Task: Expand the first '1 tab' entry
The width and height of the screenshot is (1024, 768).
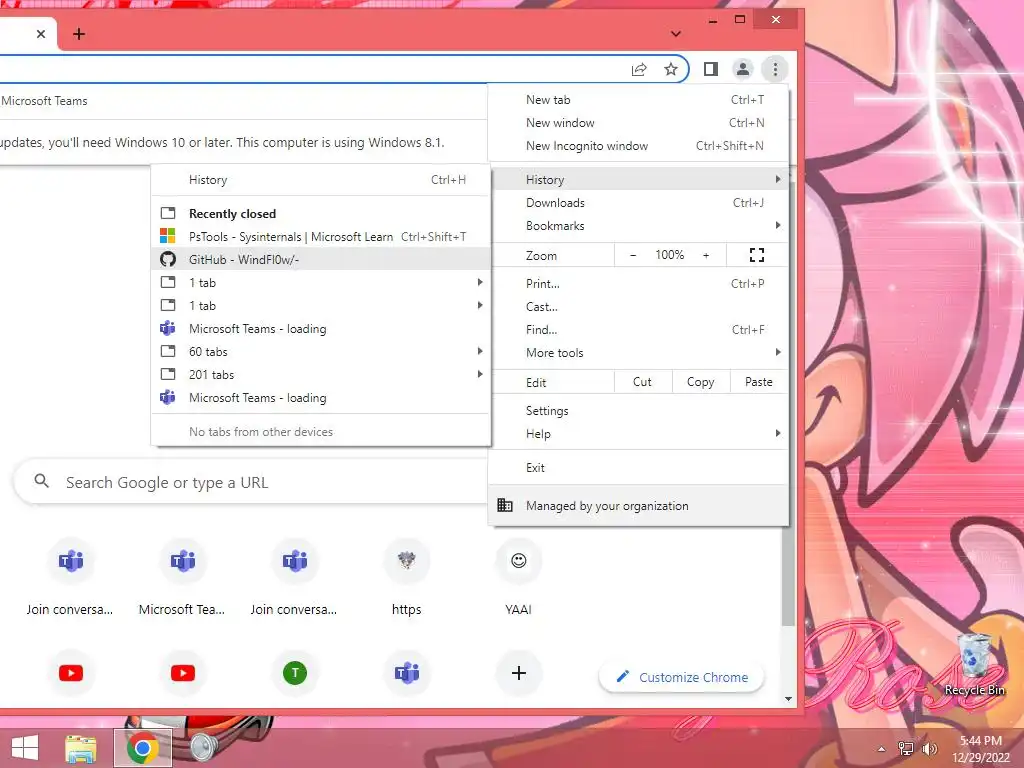Action: point(321,282)
